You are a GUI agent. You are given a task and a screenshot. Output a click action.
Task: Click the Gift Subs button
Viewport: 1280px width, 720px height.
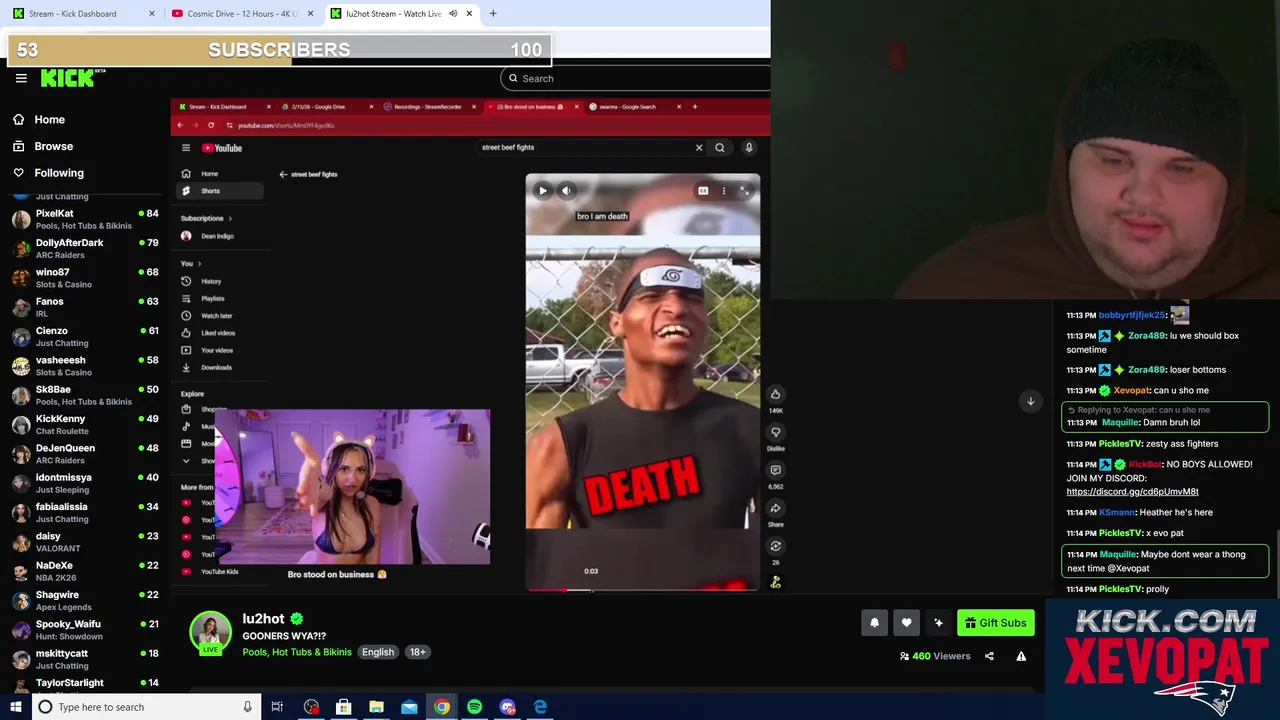point(995,623)
